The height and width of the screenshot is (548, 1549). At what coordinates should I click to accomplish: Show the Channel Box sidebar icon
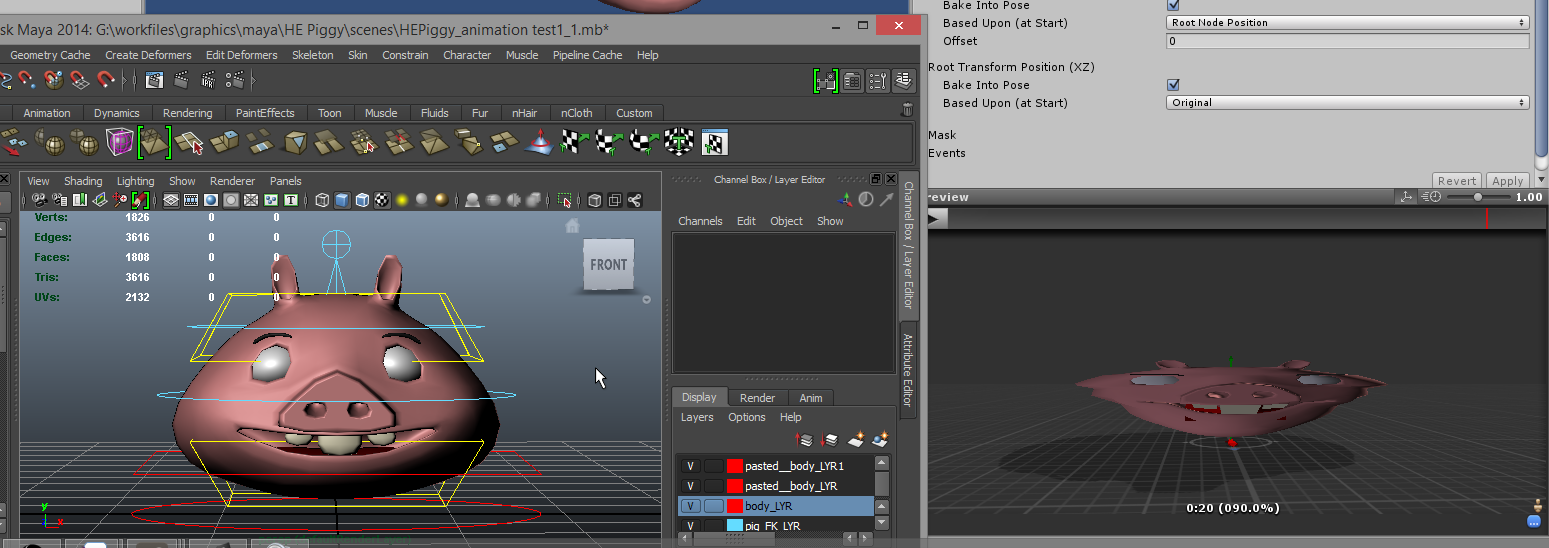(x=904, y=81)
